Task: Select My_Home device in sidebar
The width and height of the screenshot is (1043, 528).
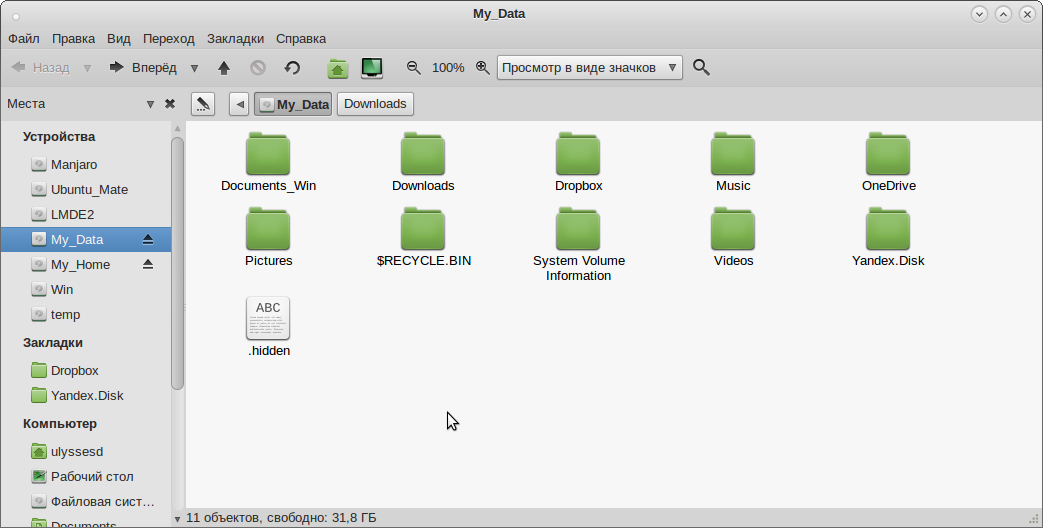Action: tap(86, 265)
